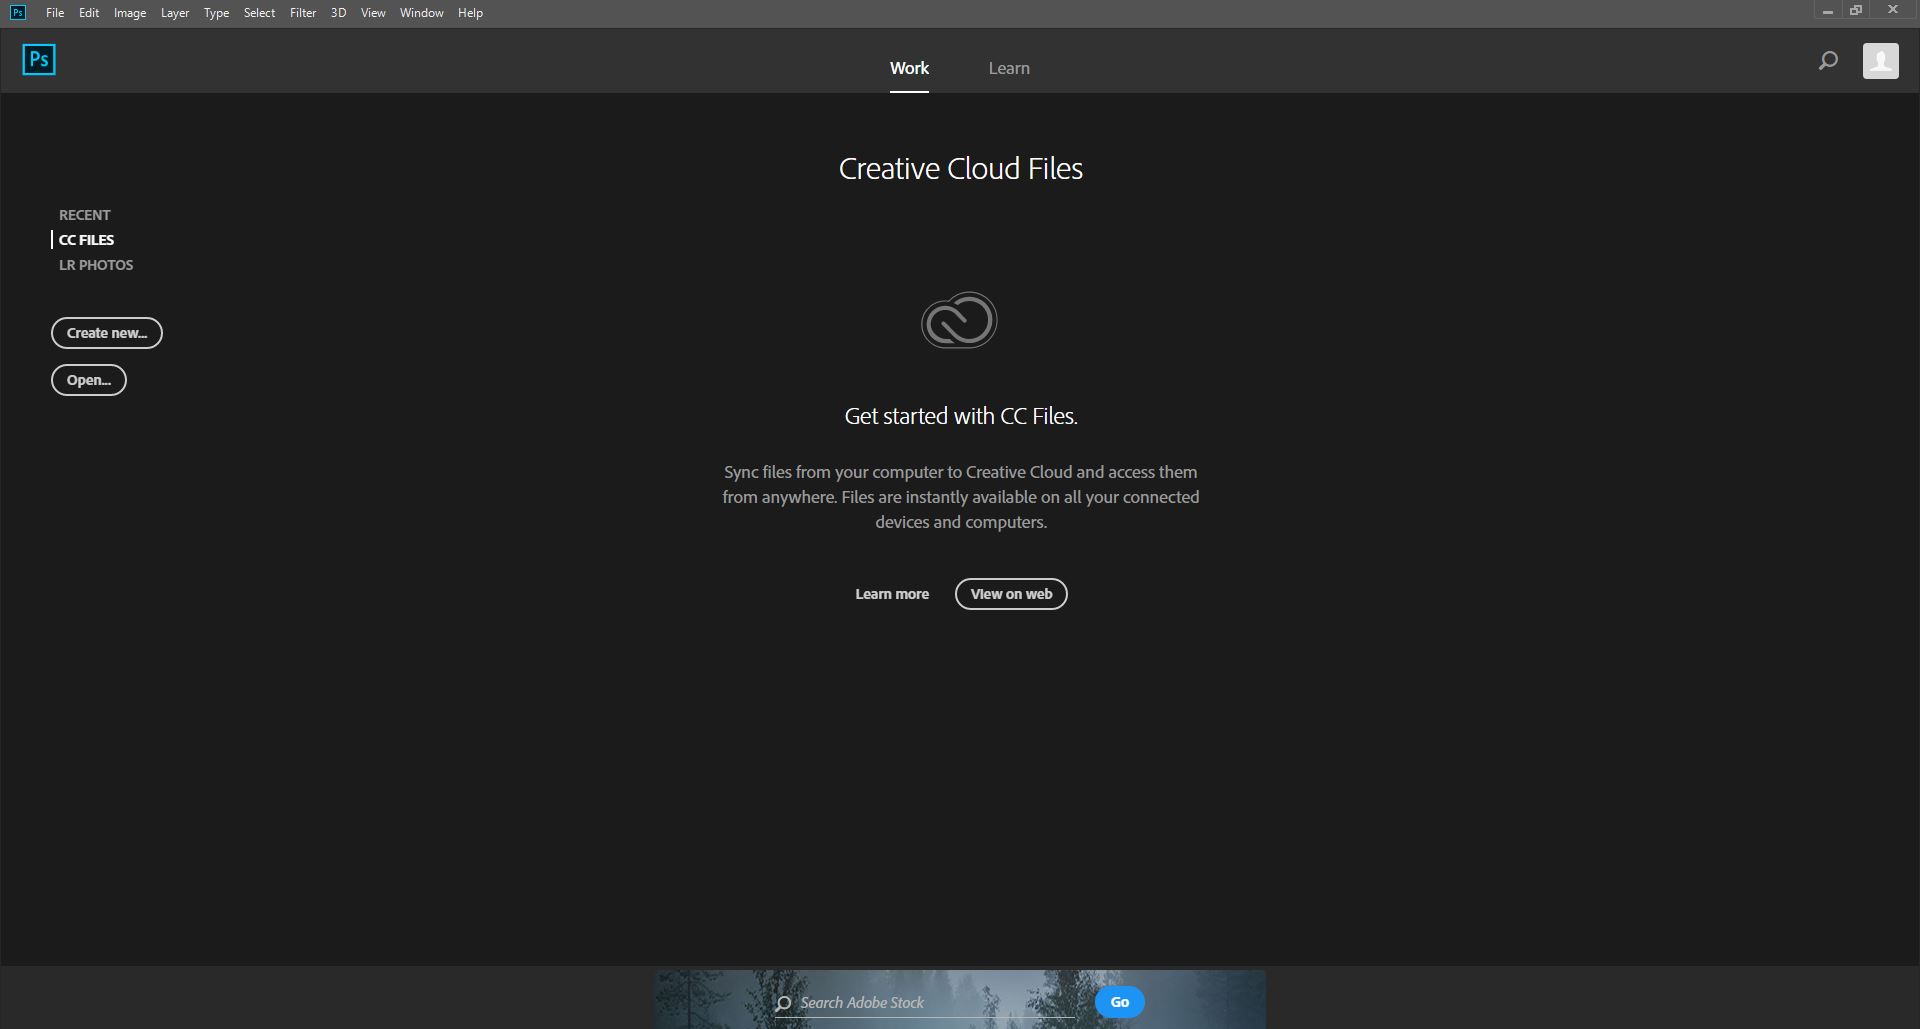Restore down the Photoshop window
Screen dimensions: 1920x1029
1856,11
